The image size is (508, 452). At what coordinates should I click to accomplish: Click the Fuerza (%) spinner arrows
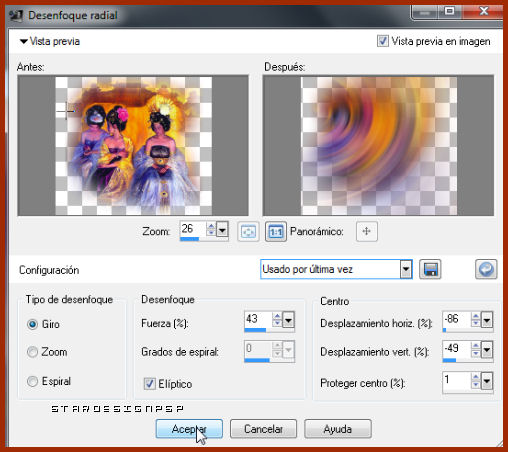(277, 320)
